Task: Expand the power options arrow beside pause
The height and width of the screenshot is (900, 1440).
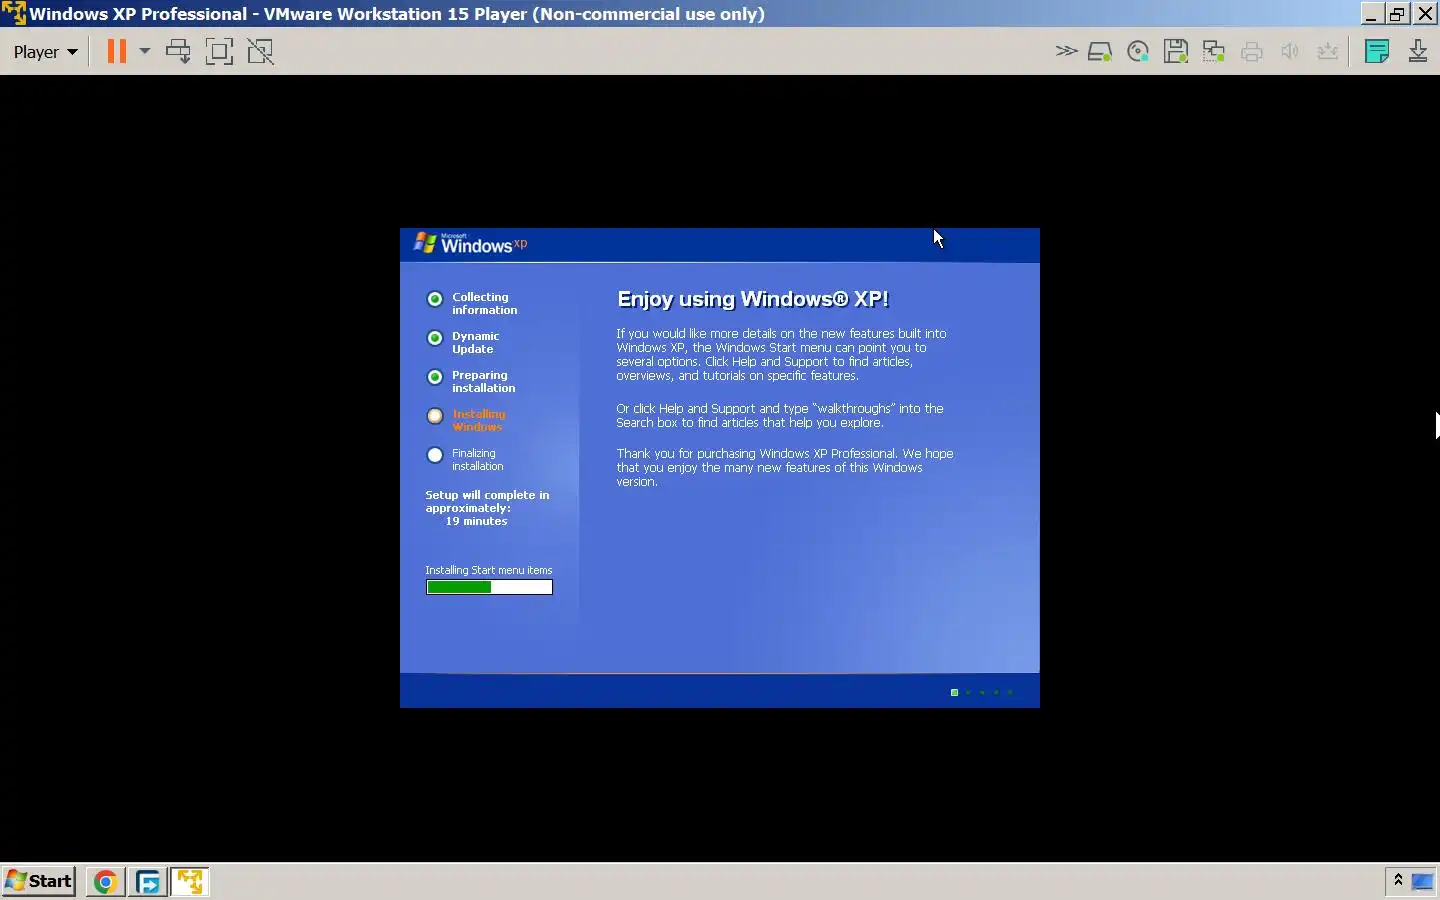Action: click(144, 51)
